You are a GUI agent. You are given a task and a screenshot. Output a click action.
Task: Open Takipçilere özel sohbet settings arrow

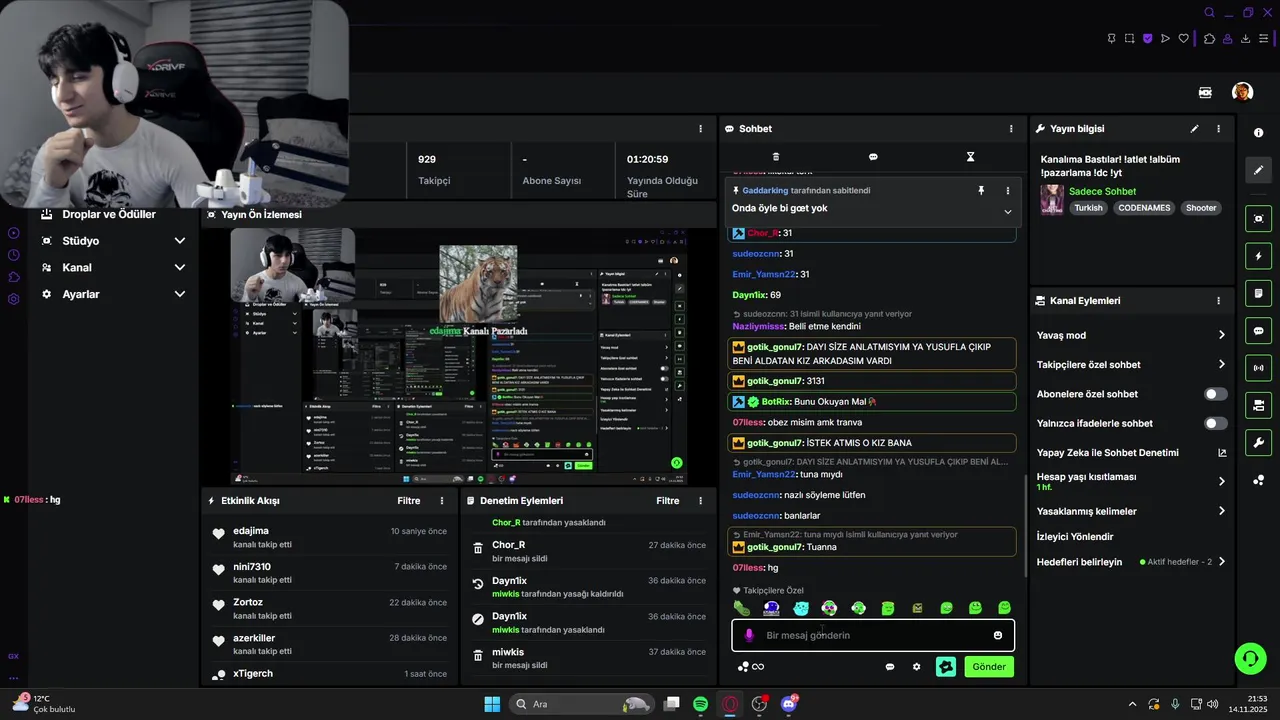point(1221,364)
